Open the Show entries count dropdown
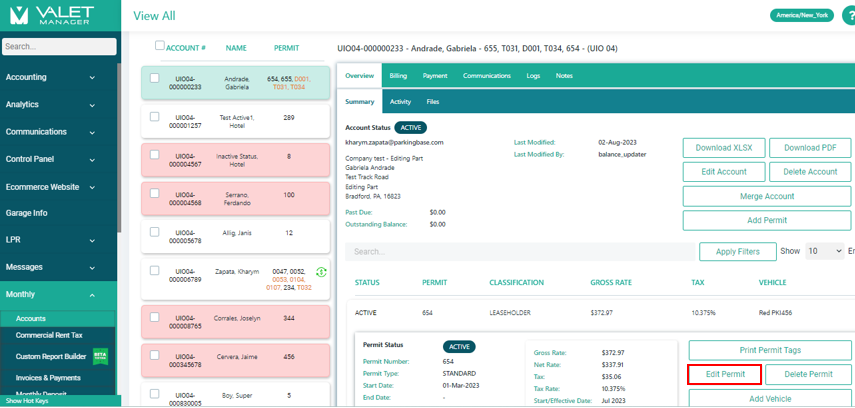 click(x=825, y=251)
